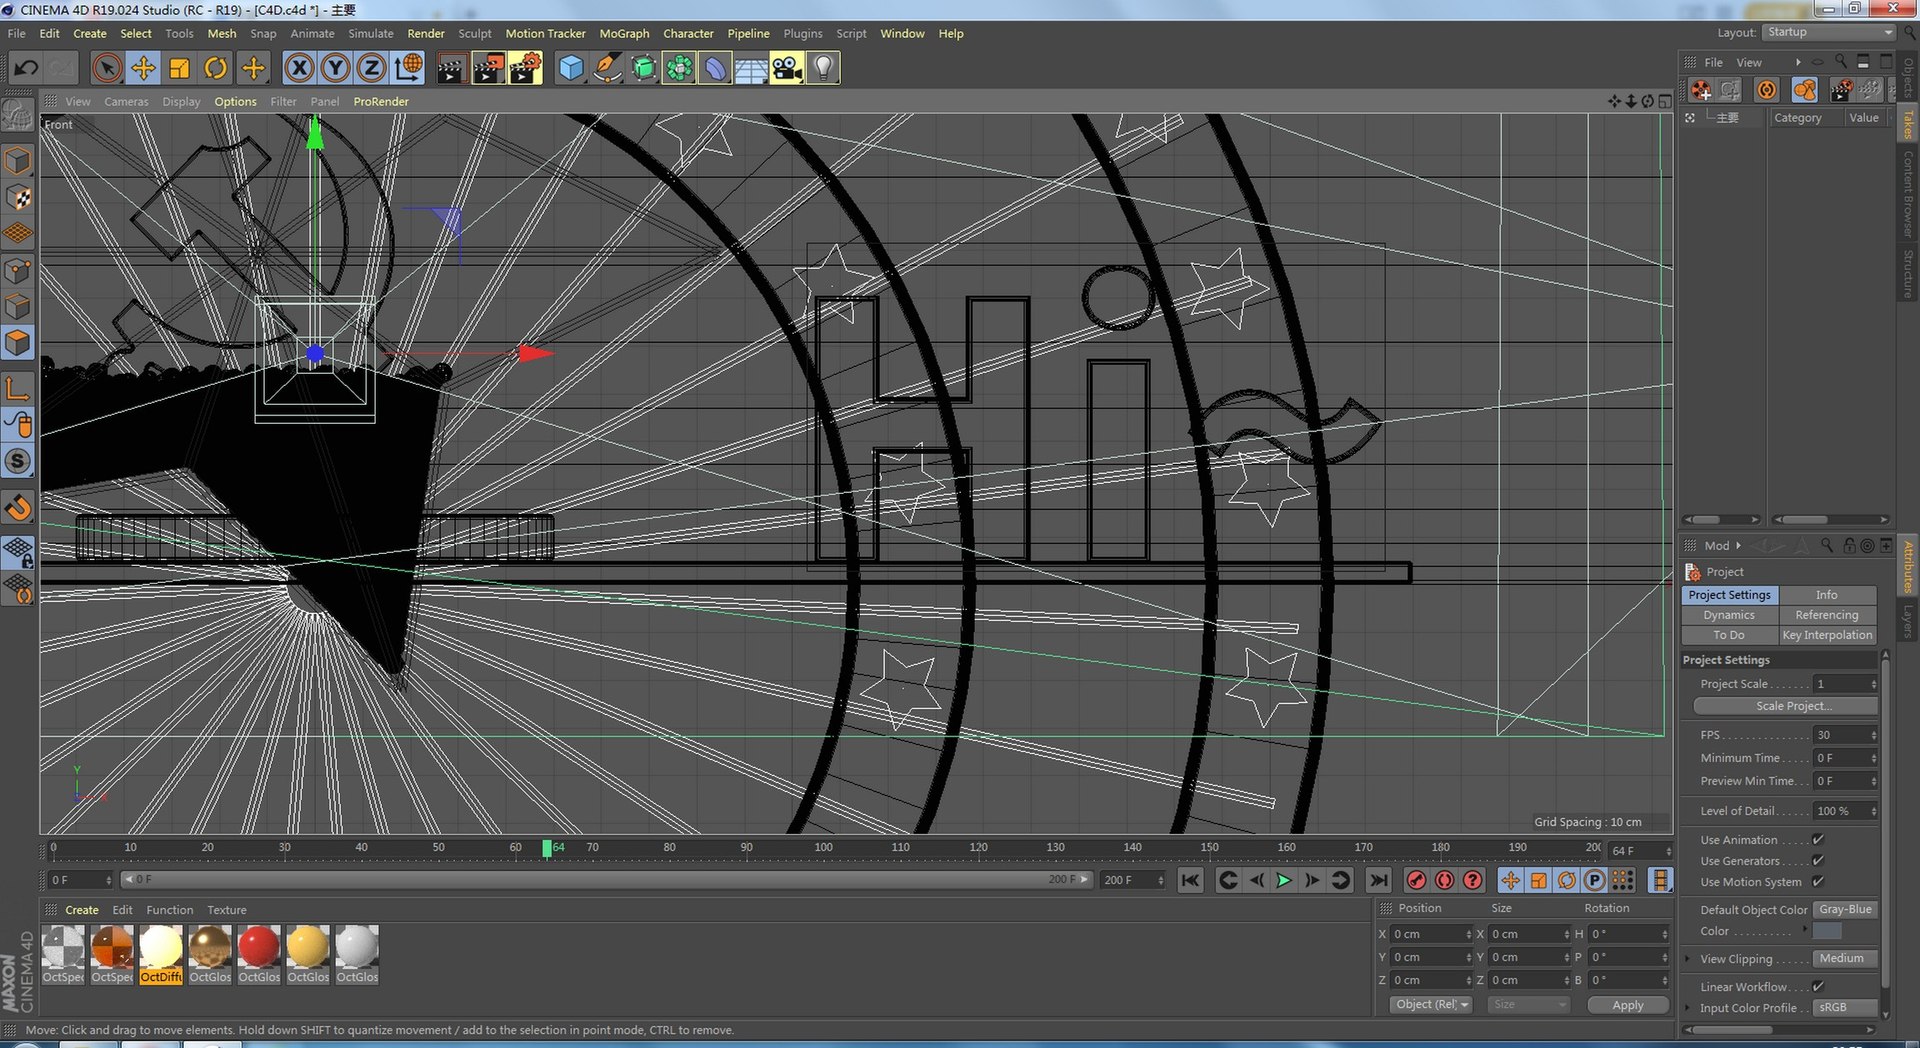Click the Record Active Objects keyframe button
The width and height of the screenshot is (1920, 1048).
point(1416,880)
